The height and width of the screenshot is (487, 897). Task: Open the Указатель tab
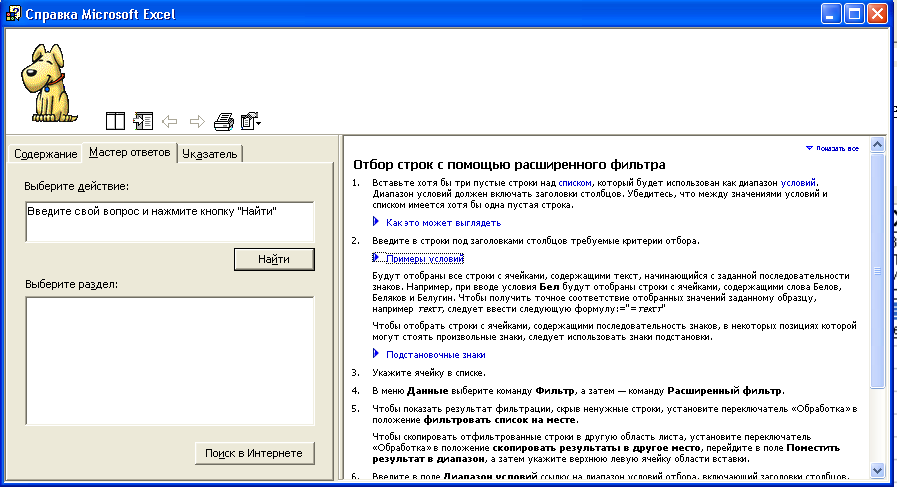coord(209,154)
